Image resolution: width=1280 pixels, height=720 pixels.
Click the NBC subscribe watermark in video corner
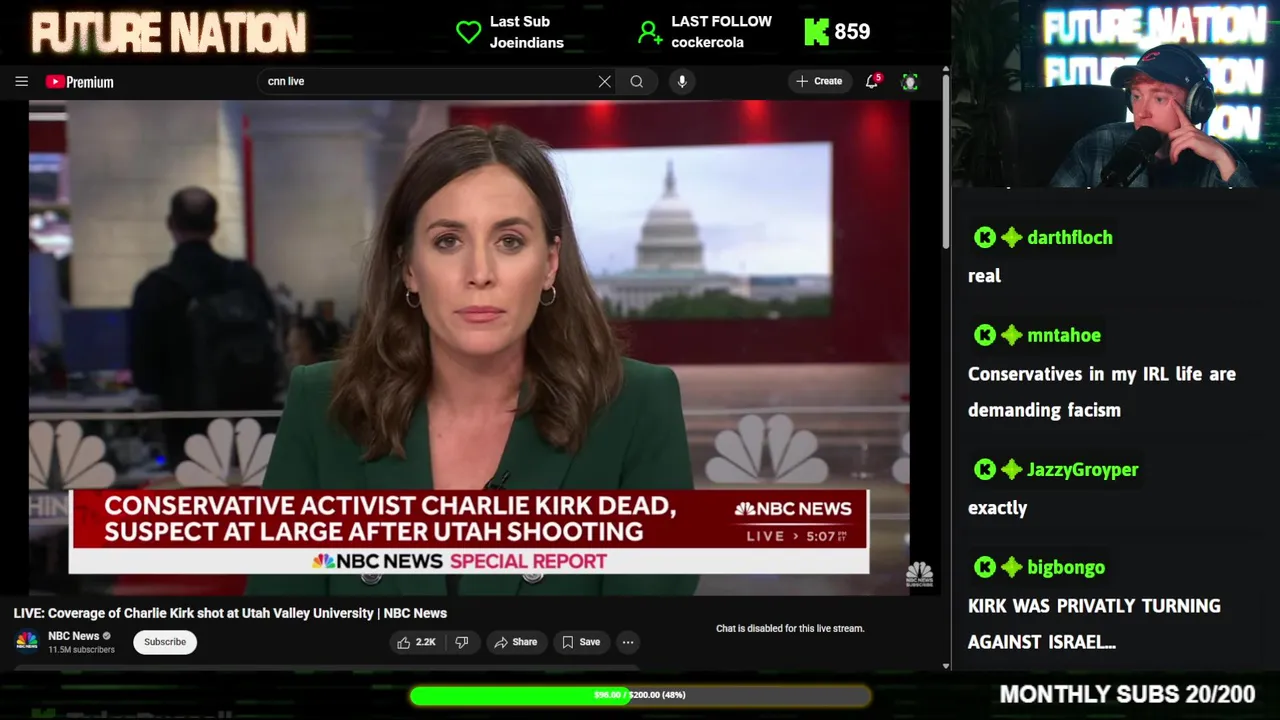[x=919, y=574]
